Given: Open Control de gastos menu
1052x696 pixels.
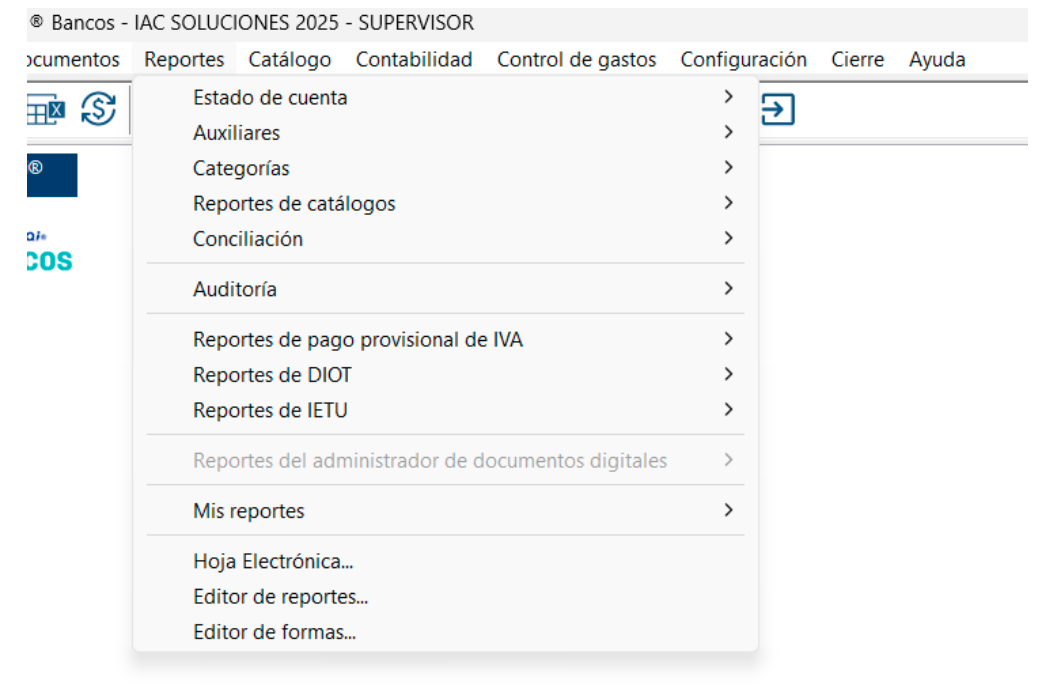Looking at the screenshot, I should (576, 60).
